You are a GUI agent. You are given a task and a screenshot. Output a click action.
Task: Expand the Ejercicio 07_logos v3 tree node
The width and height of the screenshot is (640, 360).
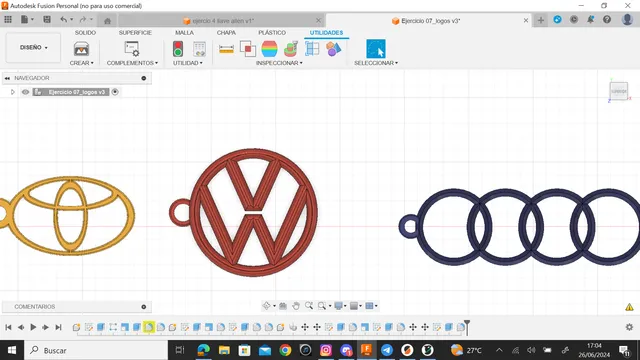[x=13, y=92]
